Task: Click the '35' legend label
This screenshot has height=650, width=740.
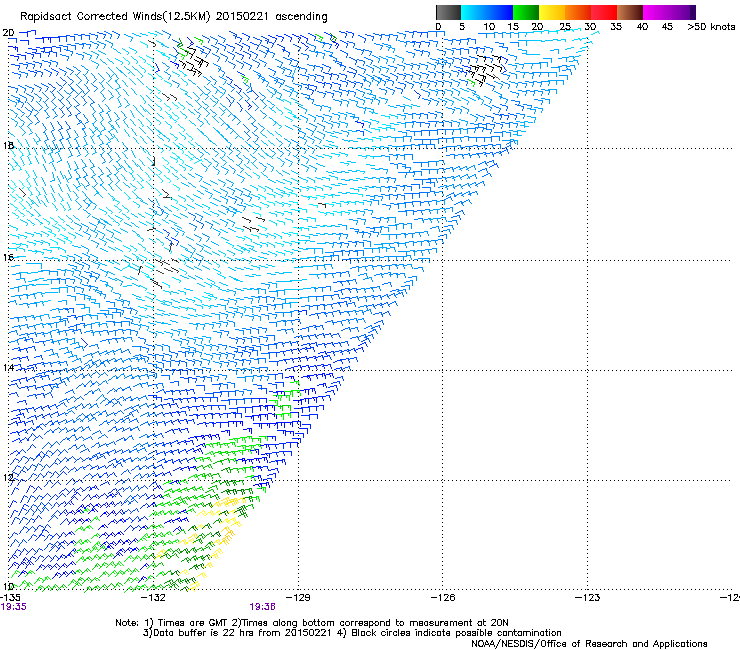Action: (616, 27)
